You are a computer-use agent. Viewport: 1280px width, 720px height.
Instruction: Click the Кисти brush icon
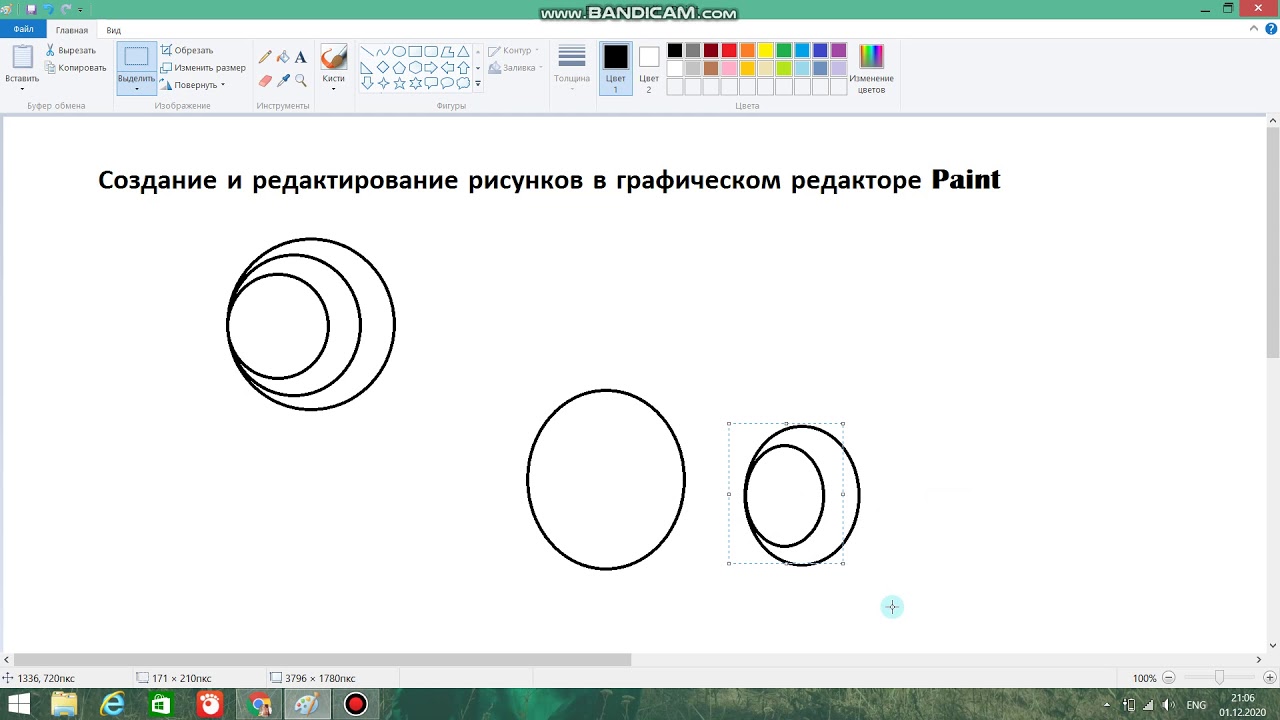[x=333, y=57]
